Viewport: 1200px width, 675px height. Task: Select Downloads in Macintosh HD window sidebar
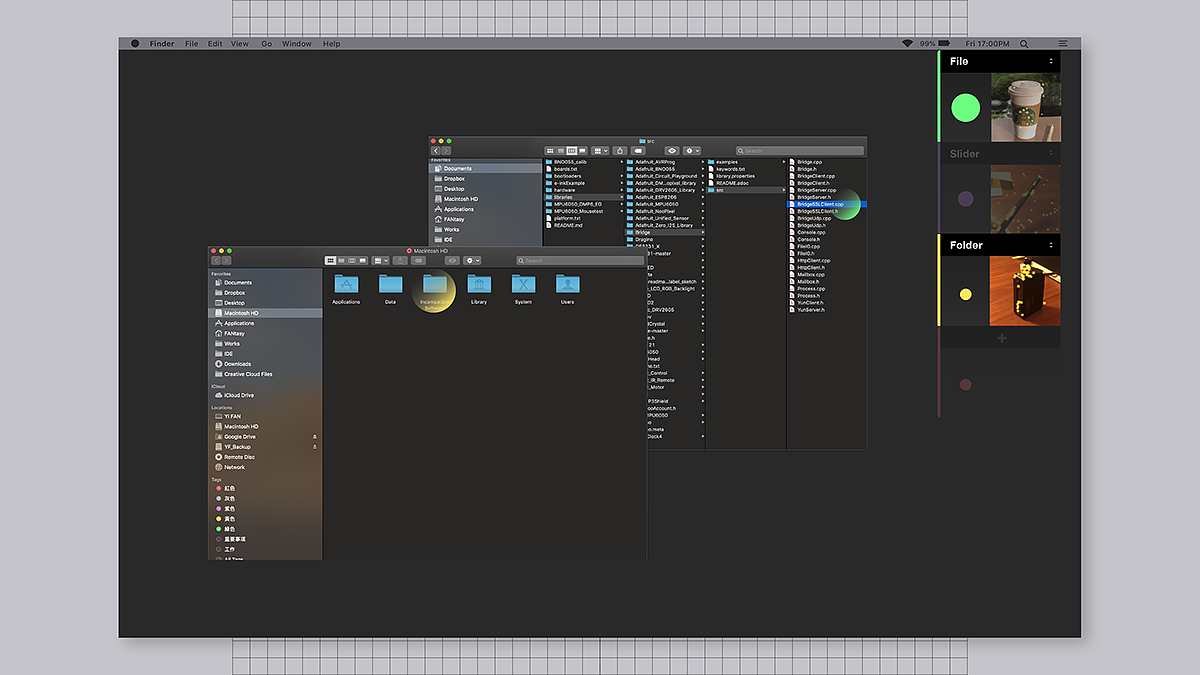point(238,364)
